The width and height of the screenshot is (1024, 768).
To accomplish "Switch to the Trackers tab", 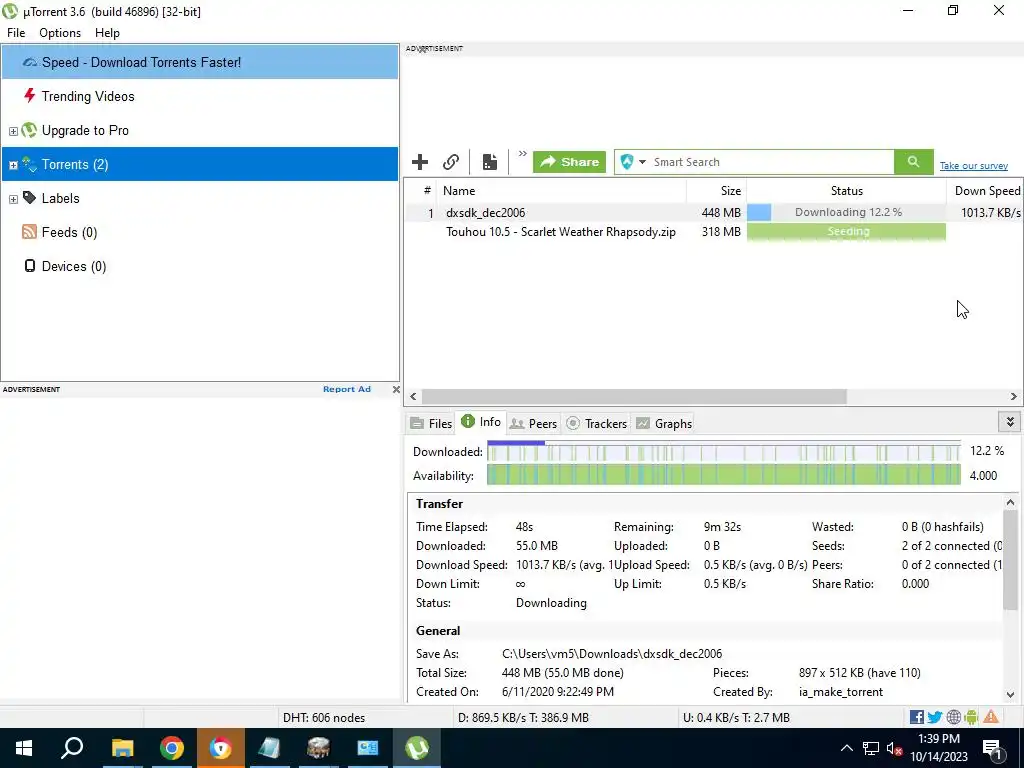I will point(596,423).
